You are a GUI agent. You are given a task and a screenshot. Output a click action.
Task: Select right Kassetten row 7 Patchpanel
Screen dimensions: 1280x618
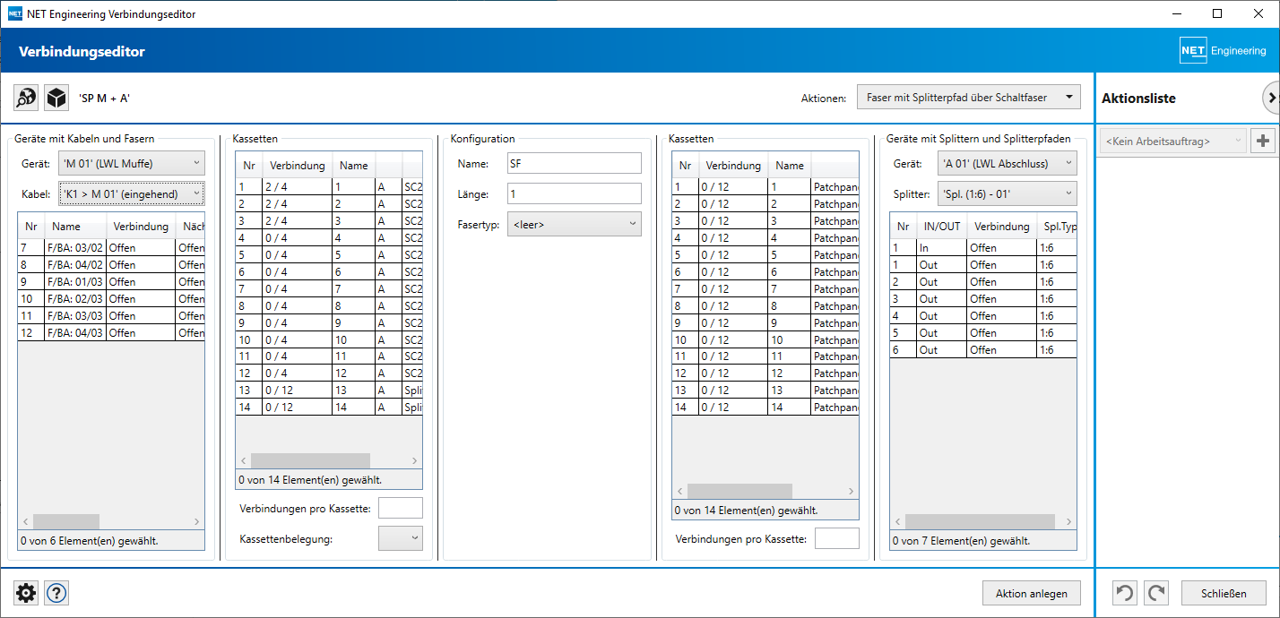click(766, 289)
